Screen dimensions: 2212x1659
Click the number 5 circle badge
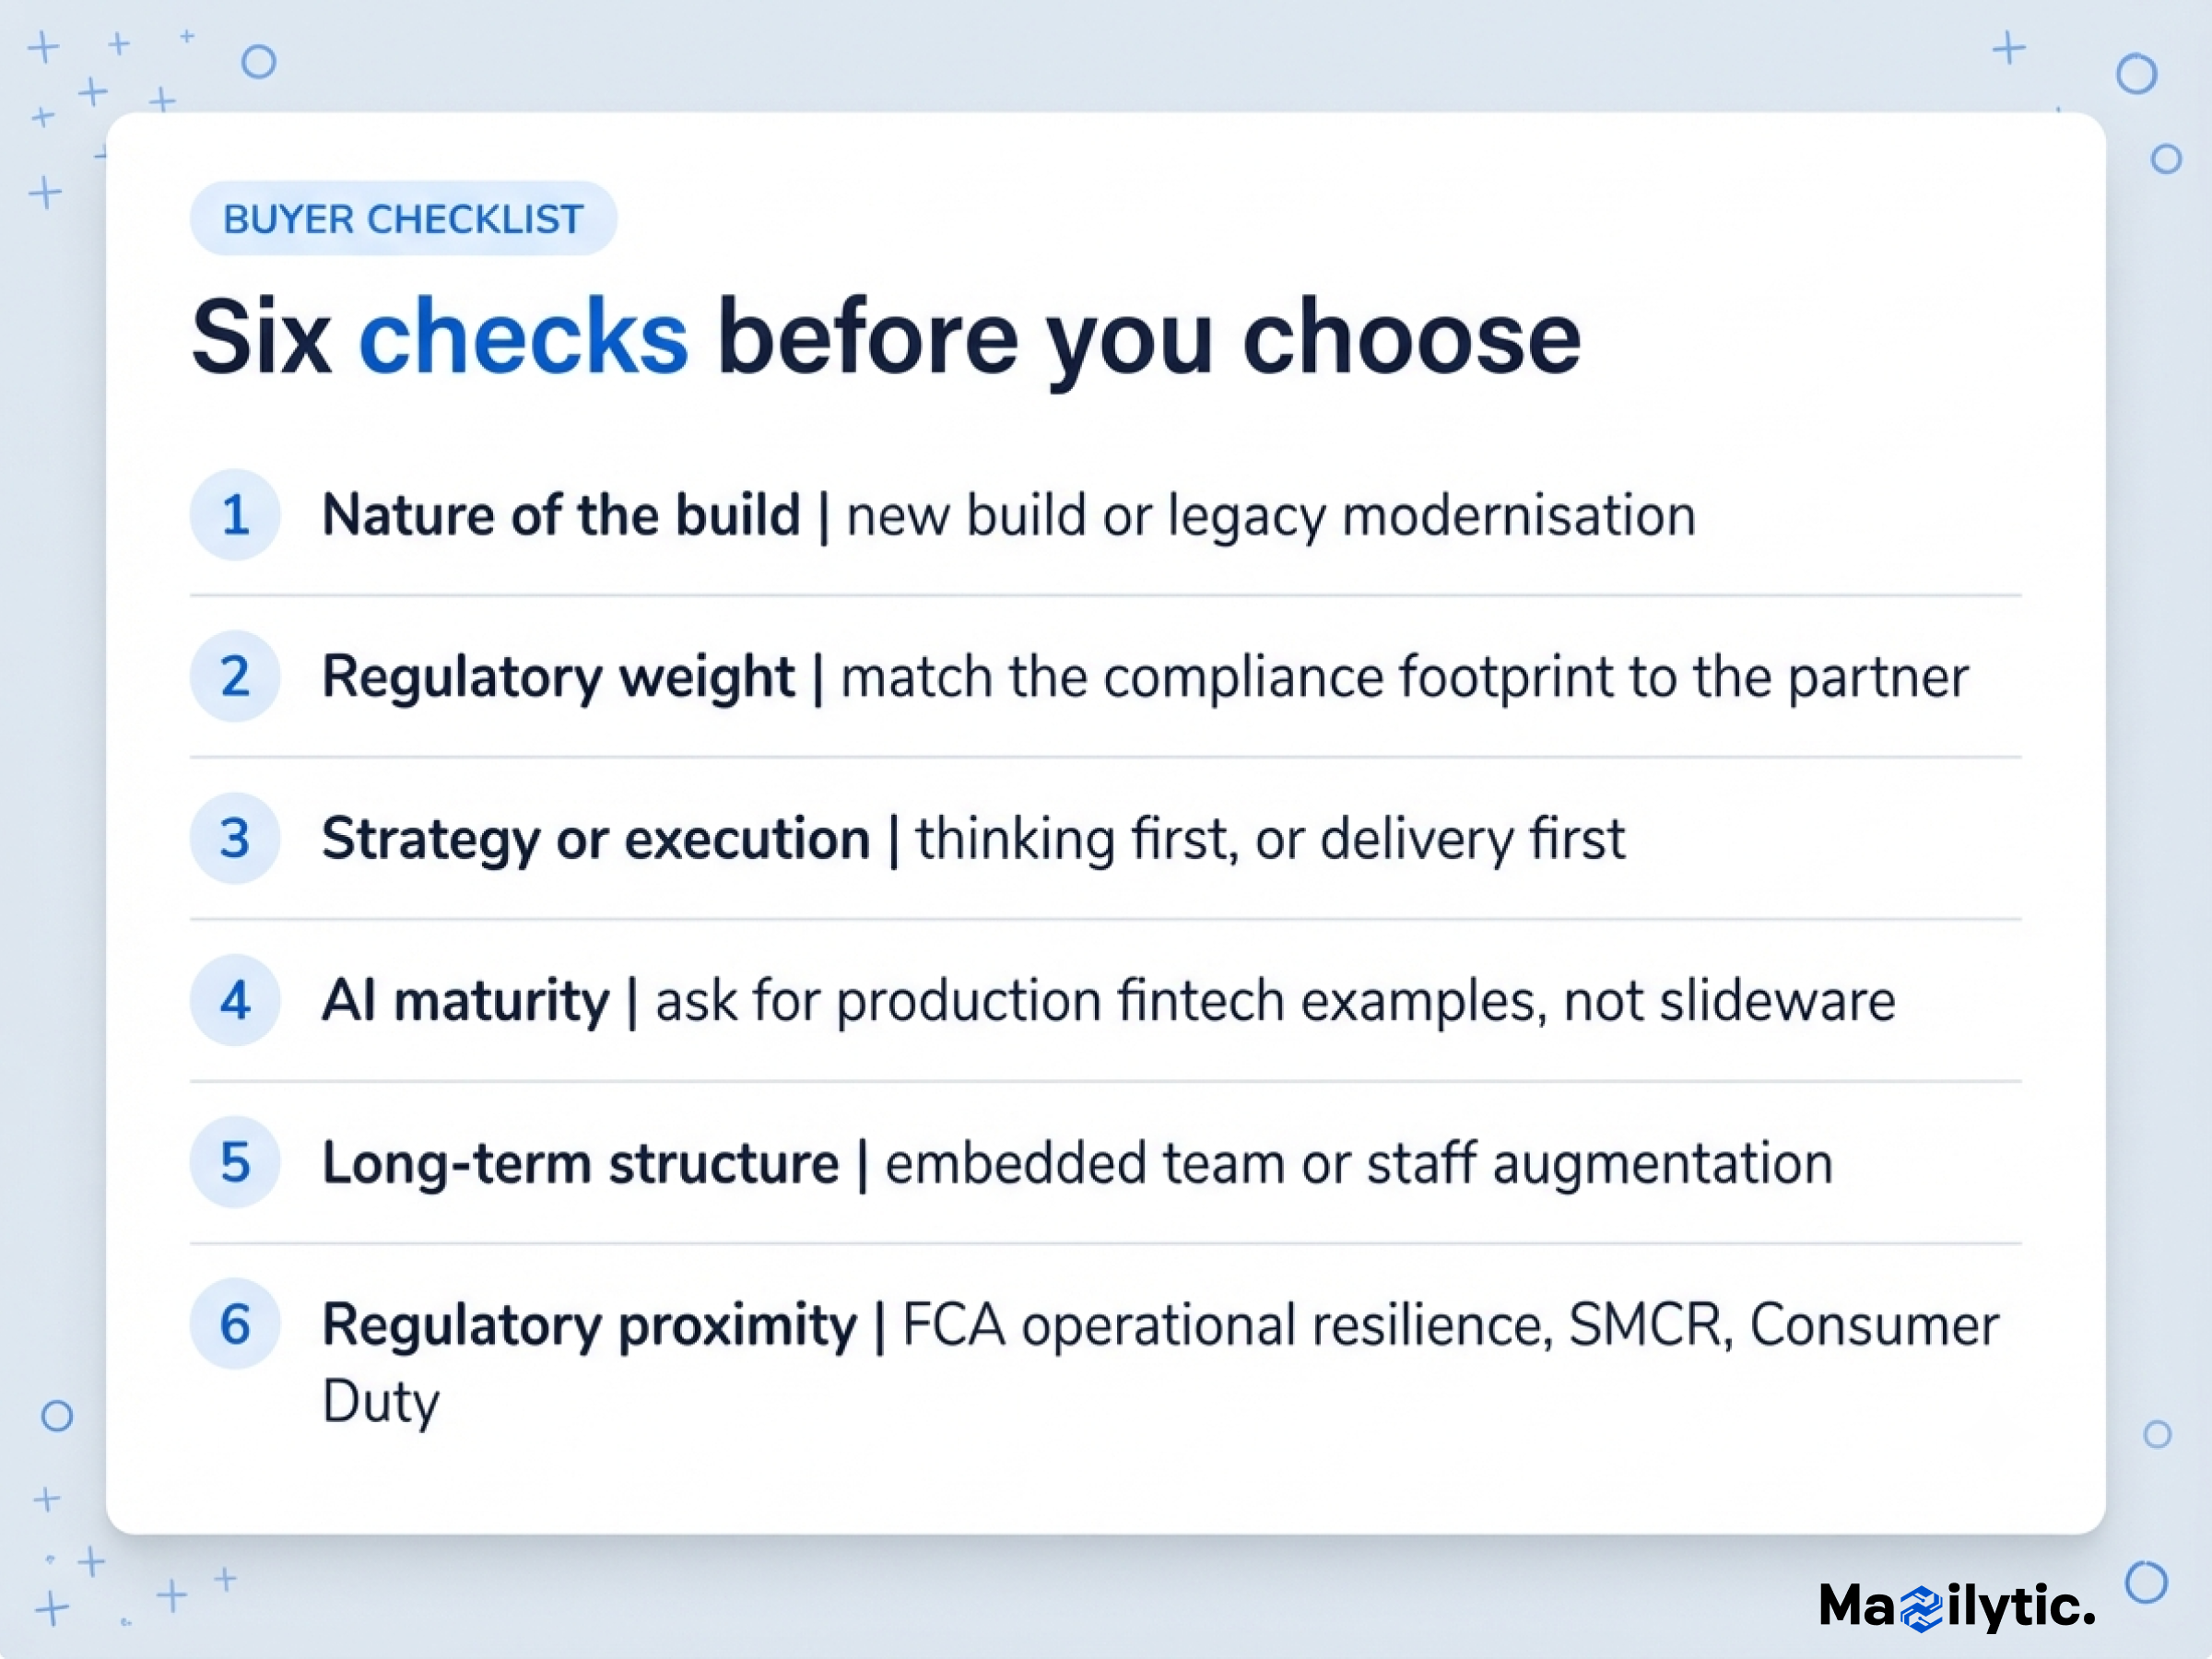[235, 1163]
